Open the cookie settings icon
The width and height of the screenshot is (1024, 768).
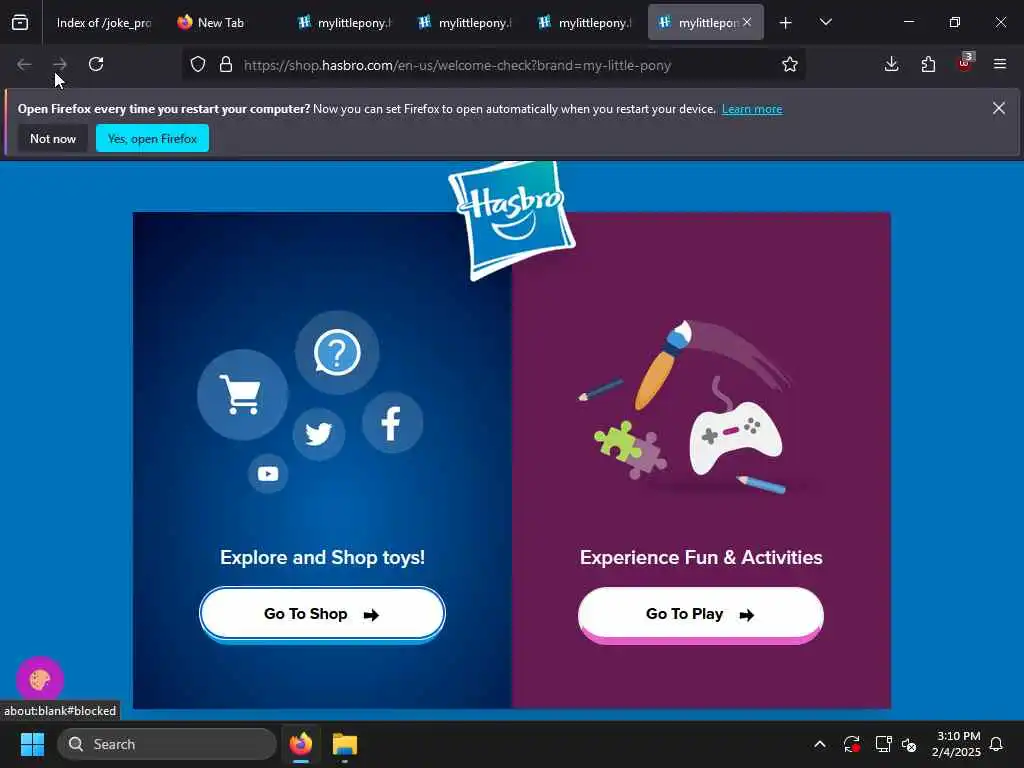pos(40,680)
